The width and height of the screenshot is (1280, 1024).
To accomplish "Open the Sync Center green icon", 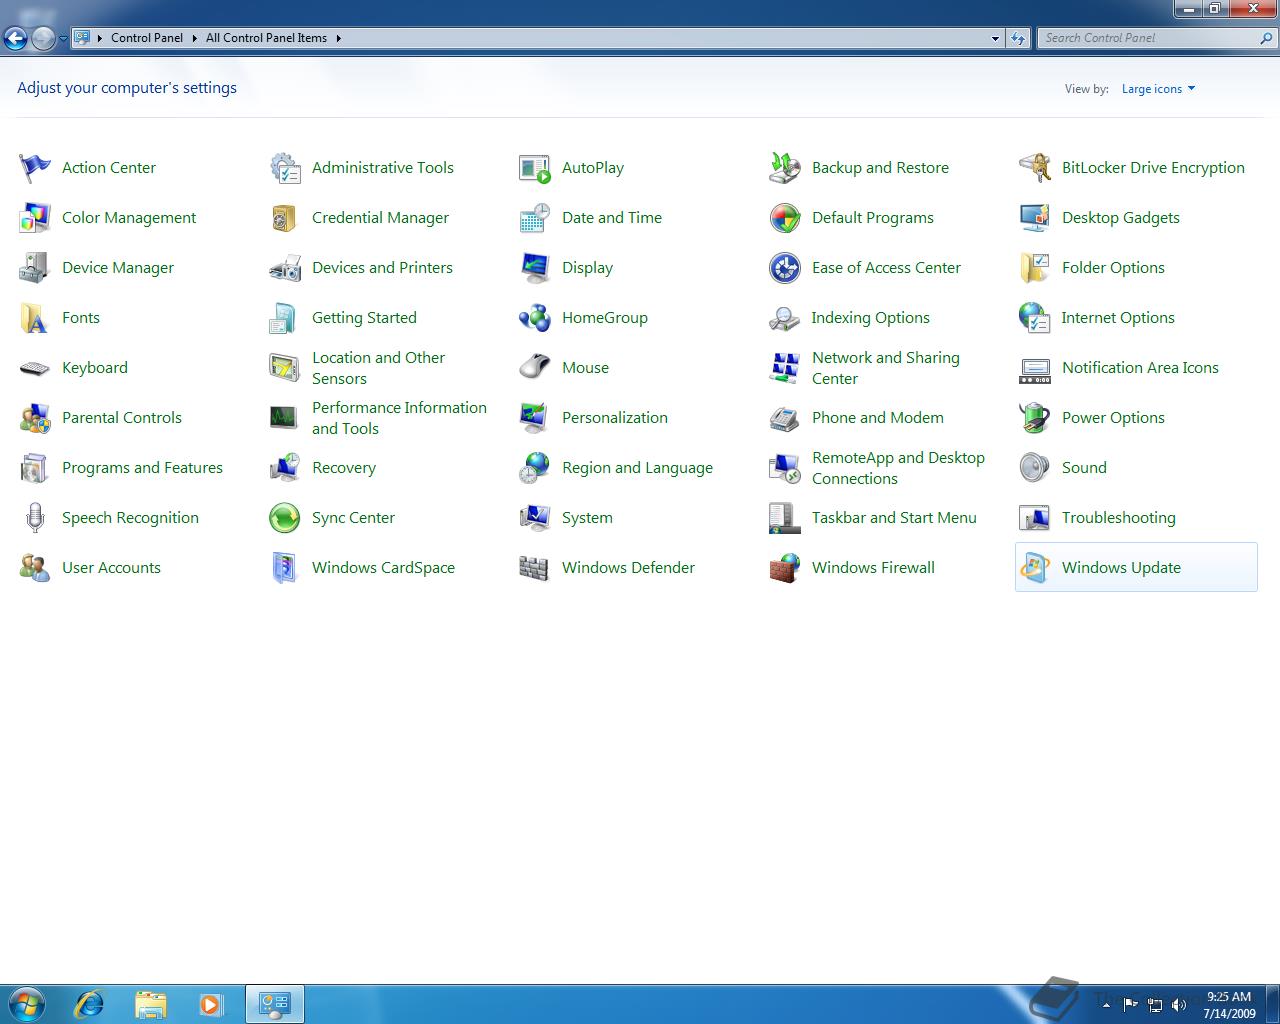I will (x=285, y=518).
